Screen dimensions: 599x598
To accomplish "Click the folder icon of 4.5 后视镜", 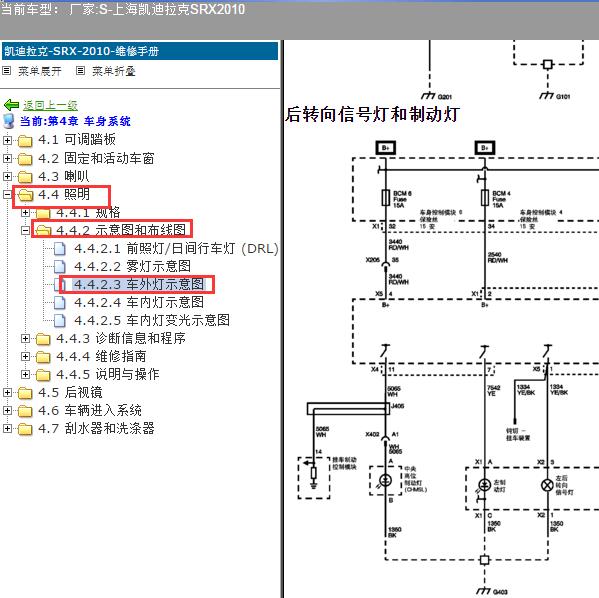I will tap(25, 393).
